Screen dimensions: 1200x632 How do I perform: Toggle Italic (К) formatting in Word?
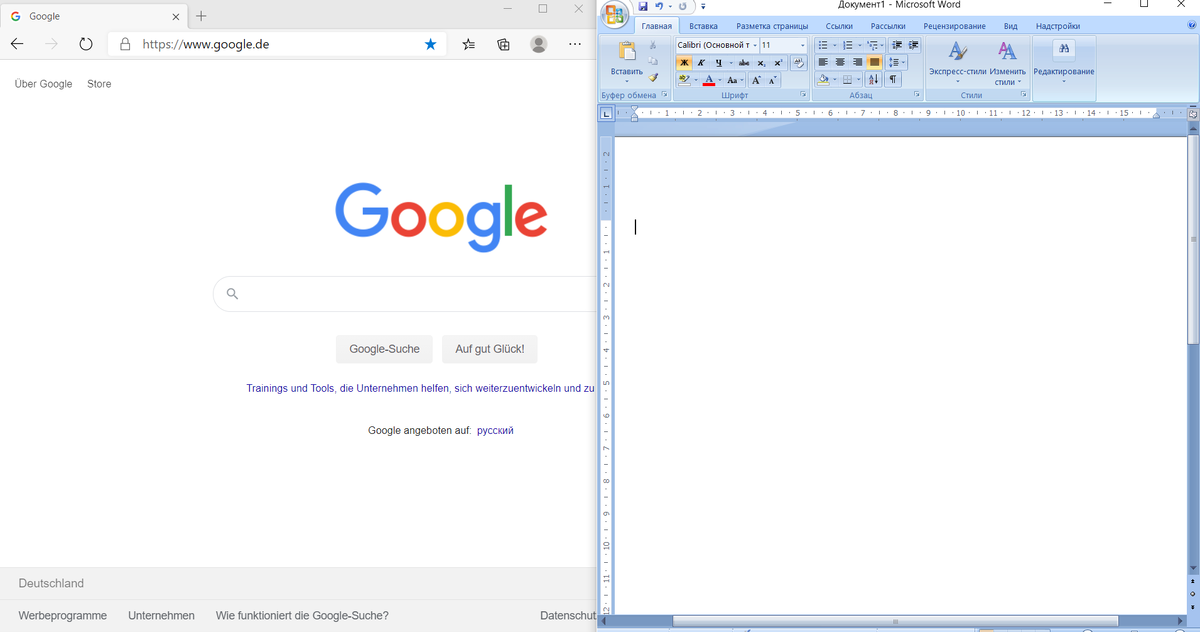tap(701, 63)
